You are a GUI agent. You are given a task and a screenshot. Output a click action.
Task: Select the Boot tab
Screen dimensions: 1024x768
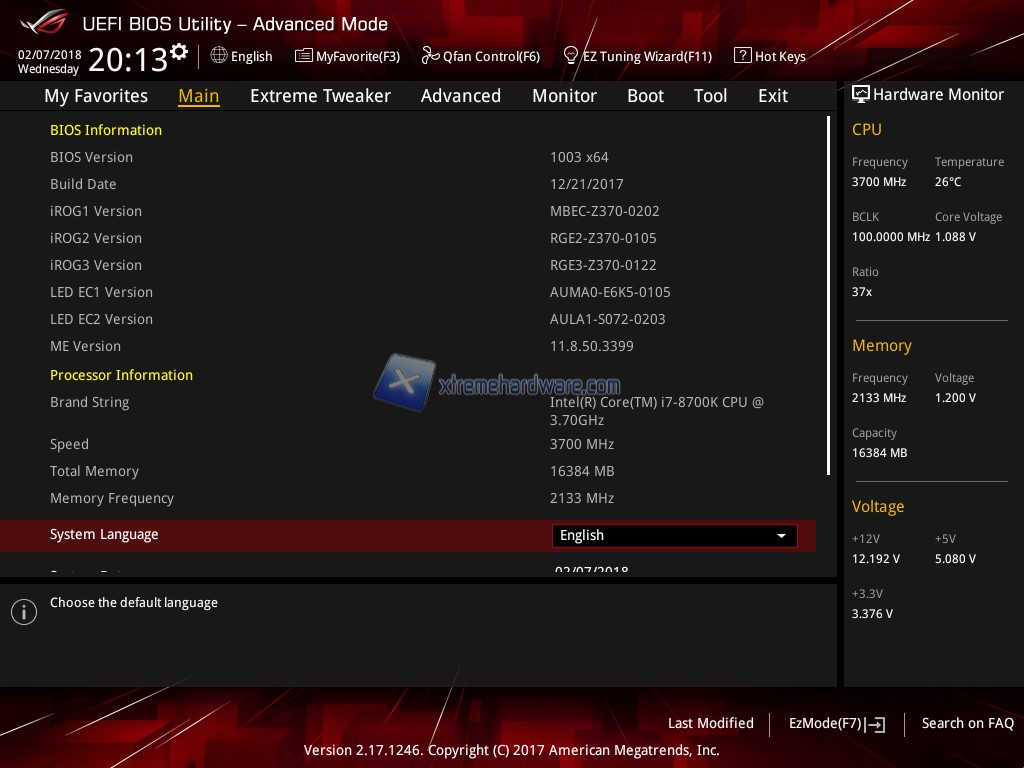(645, 96)
